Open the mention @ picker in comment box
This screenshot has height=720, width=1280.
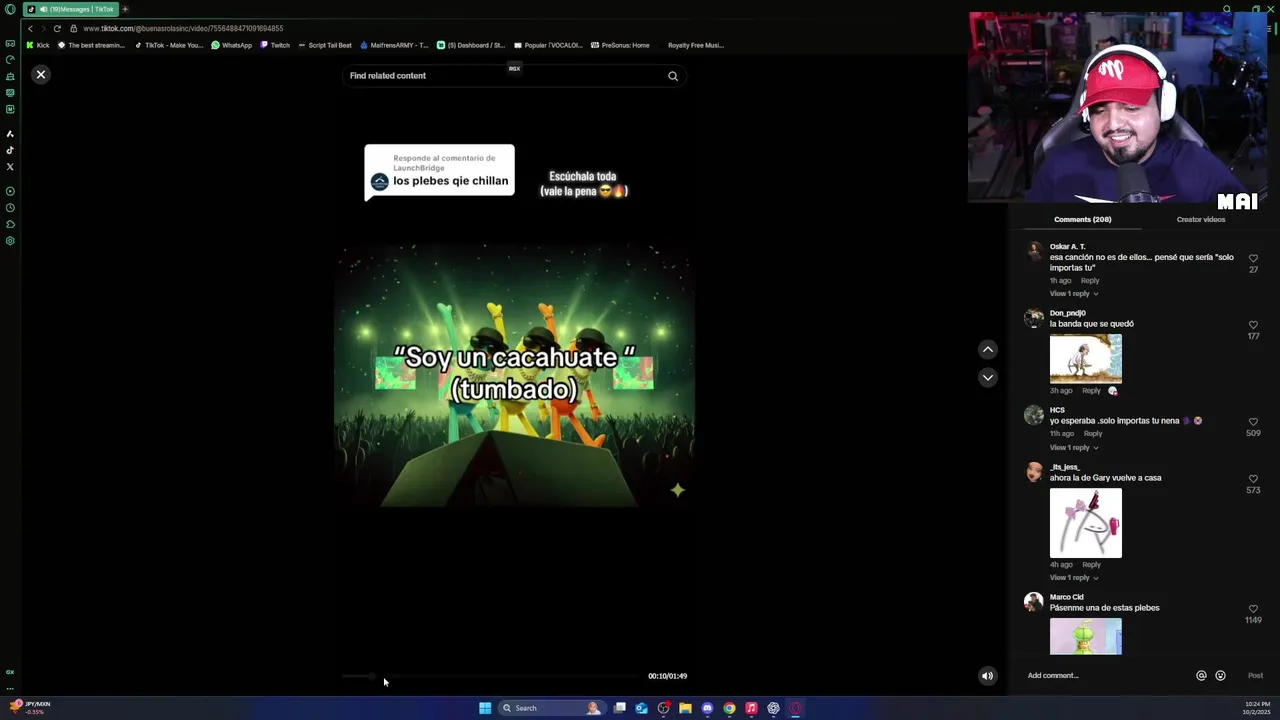pyautogui.click(x=1202, y=676)
